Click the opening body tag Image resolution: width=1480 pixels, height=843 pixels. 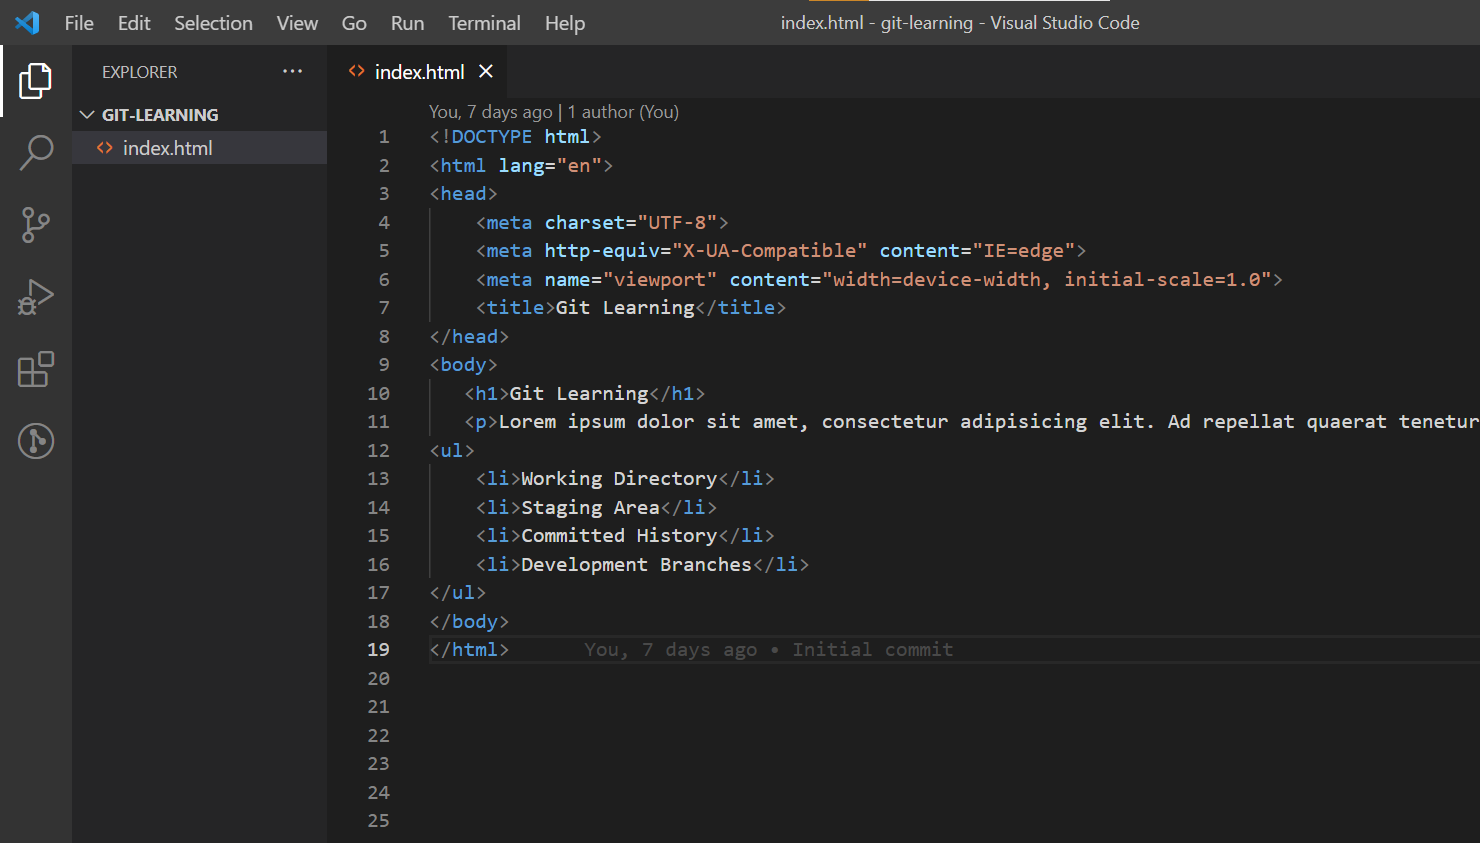(x=463, y=365)
